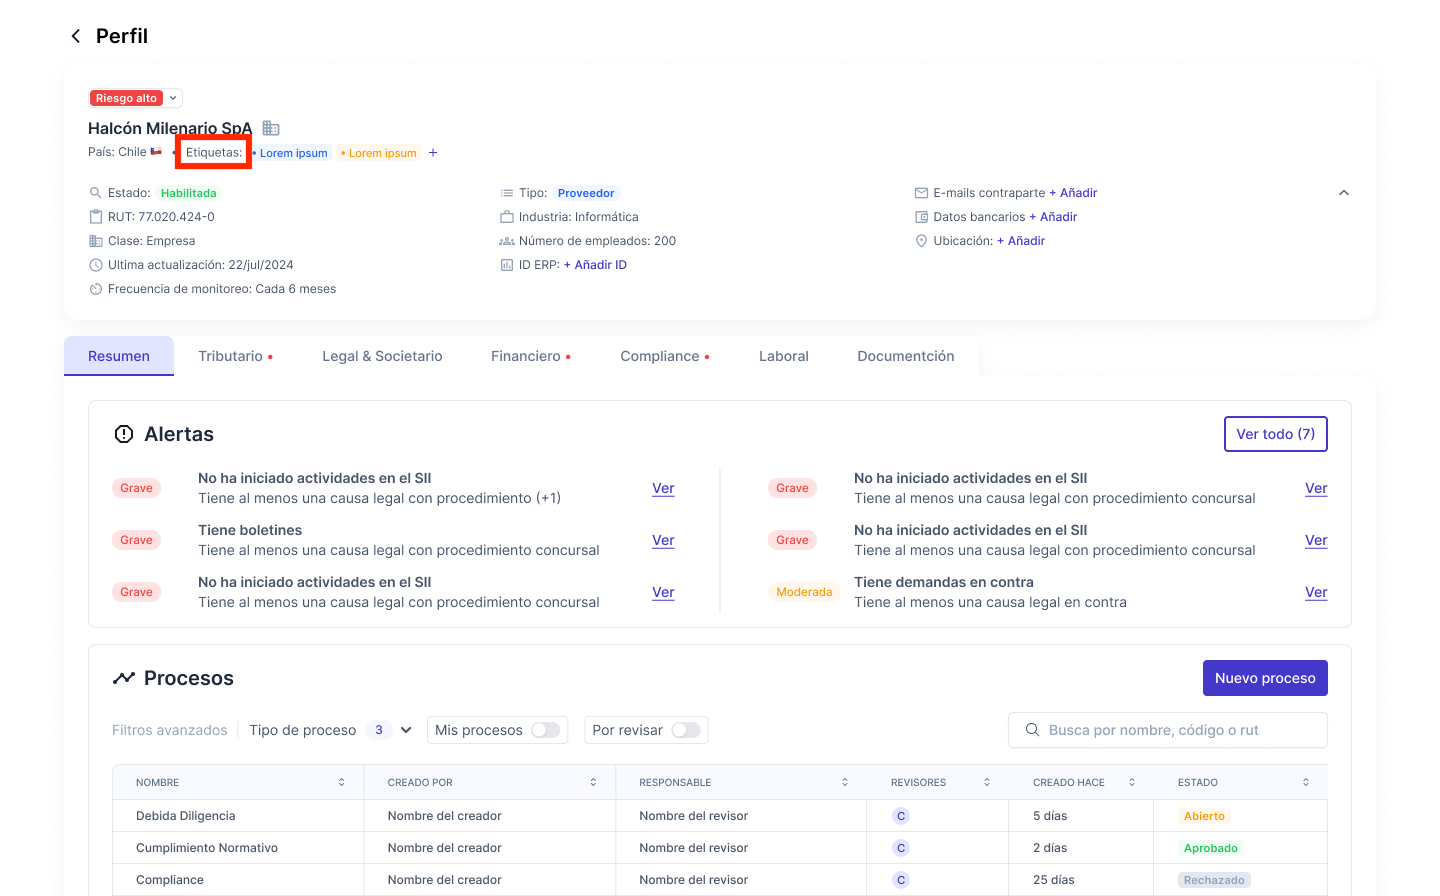Open the Riesgo alto dropdown
1440x896 pixels.
pos(173,98)
